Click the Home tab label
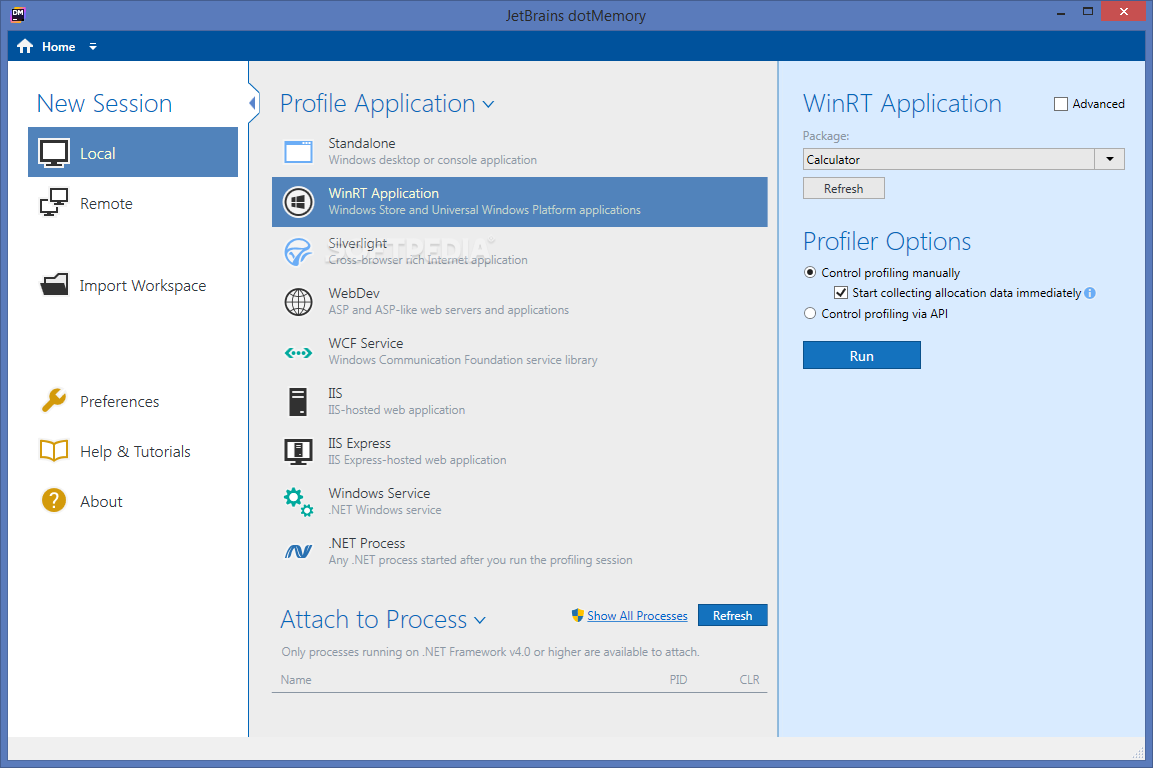Viewport: 1153px width, 768px height. pyautogui.click(x=59, y=46)
